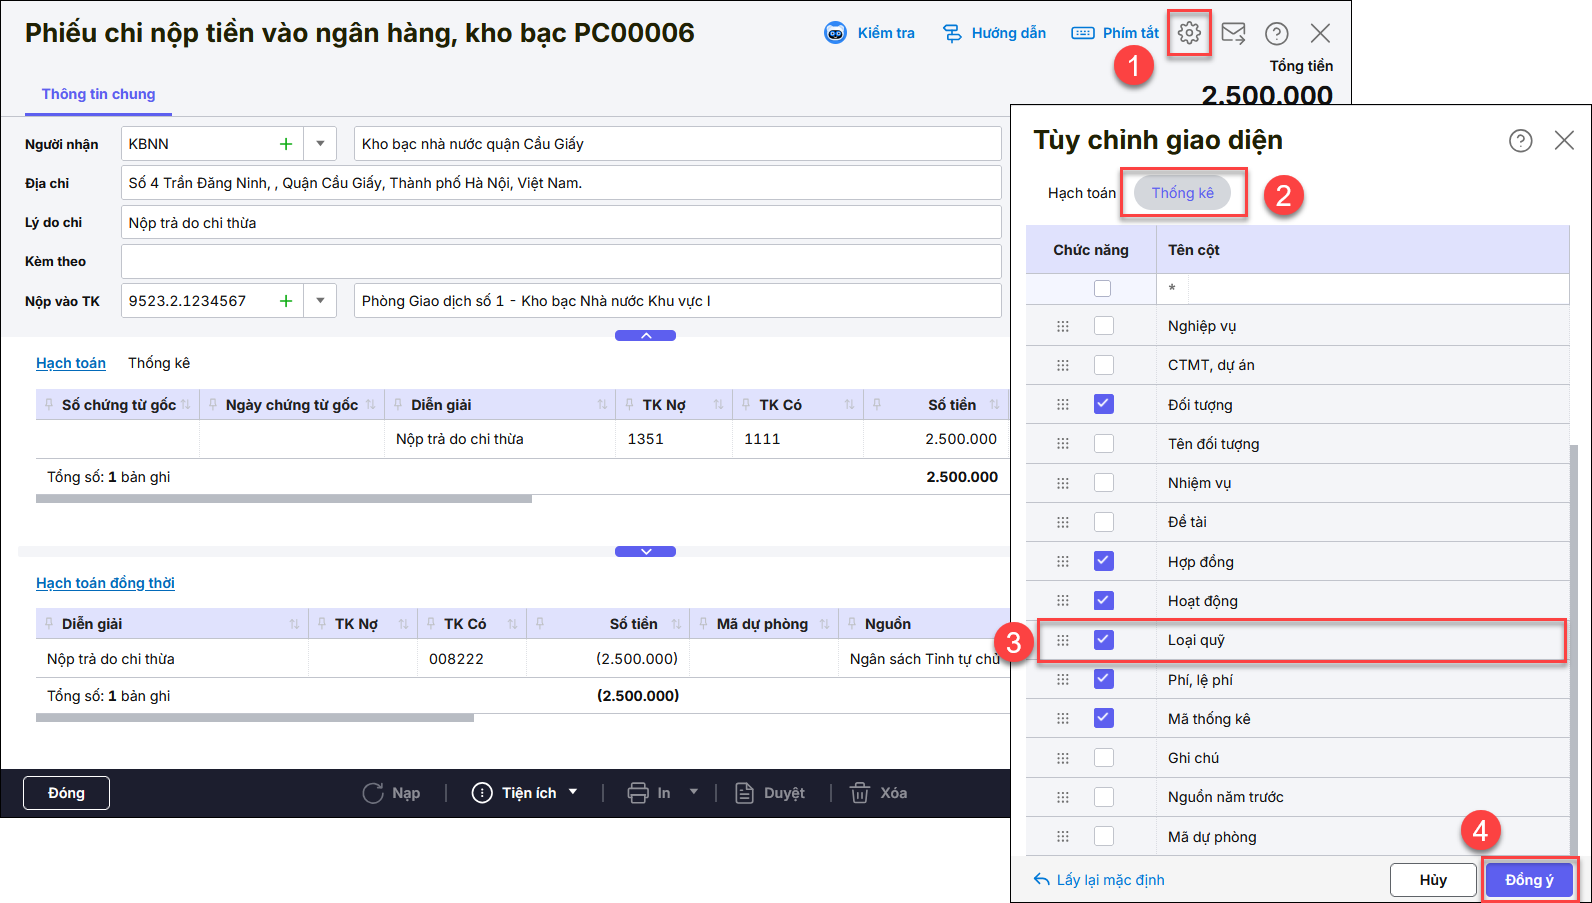Switch to Thống kê tab in dialog

(1182, 193)
